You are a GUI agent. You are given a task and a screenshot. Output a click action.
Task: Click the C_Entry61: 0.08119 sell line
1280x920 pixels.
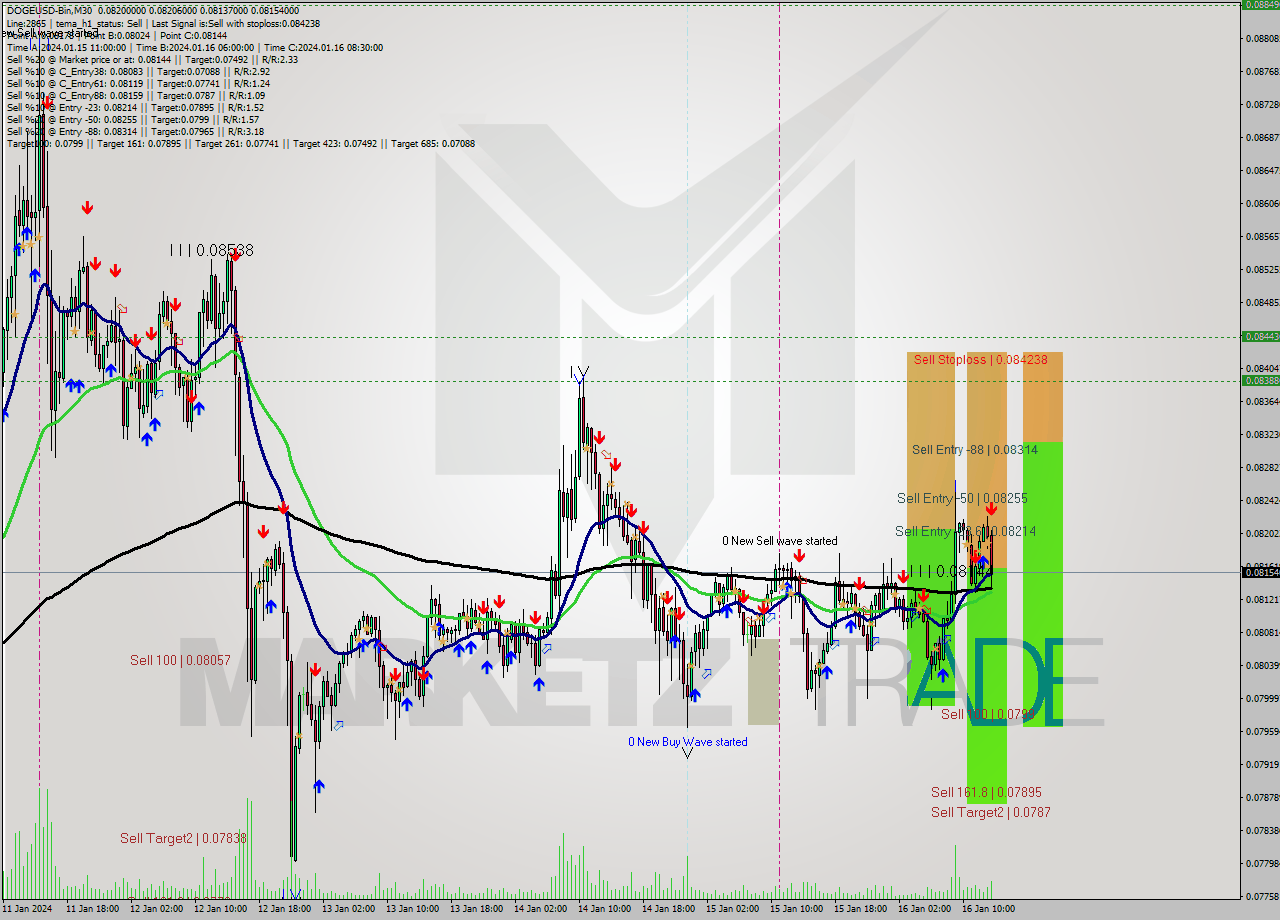(138, 83)
